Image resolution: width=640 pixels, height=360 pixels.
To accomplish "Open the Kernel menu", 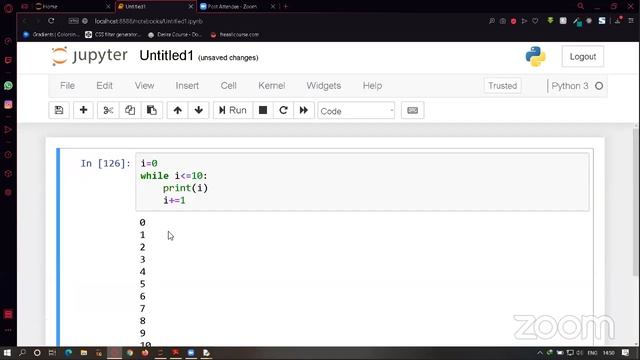I will coord(272,86).
